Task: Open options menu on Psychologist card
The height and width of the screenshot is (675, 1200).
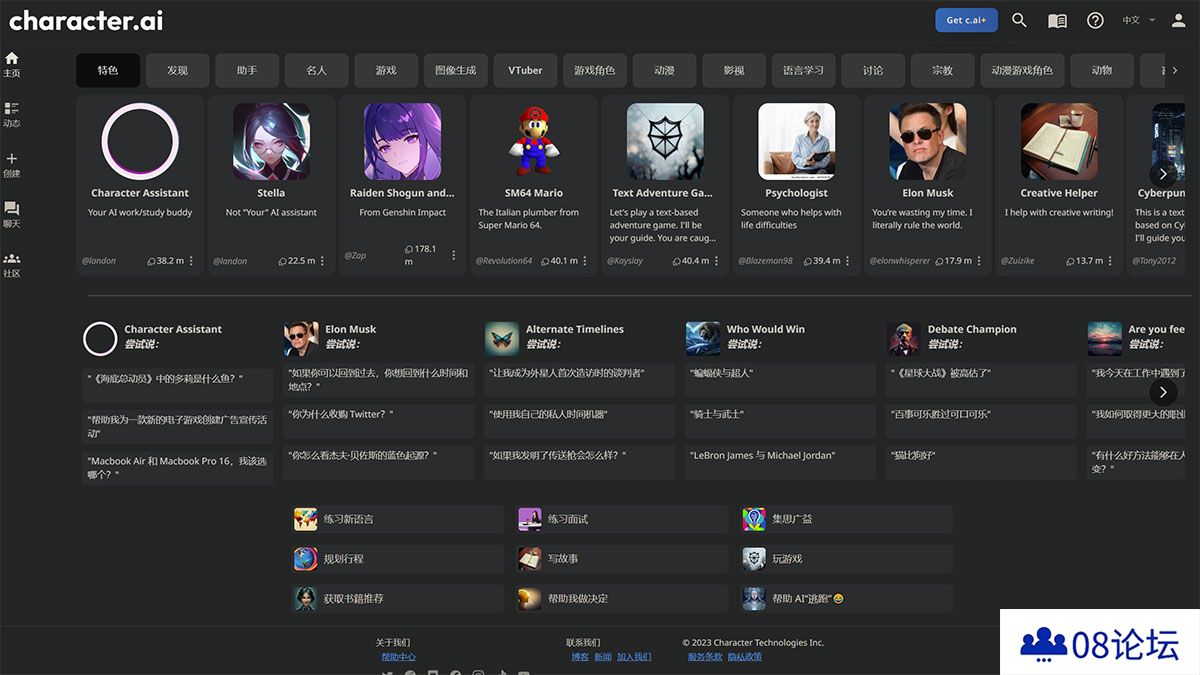Action: (848, 261)
